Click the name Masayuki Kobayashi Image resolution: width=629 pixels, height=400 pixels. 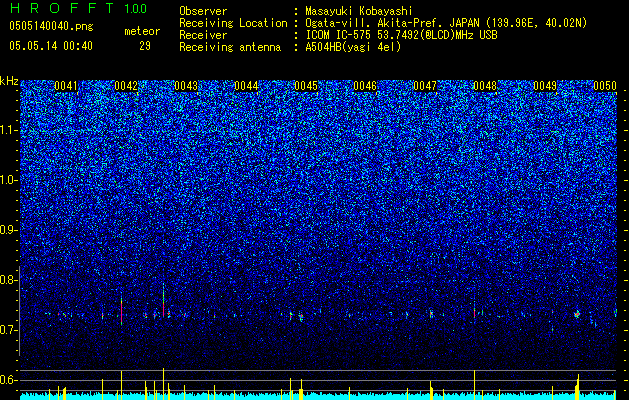pyautogui.click(x=359, y=11)
